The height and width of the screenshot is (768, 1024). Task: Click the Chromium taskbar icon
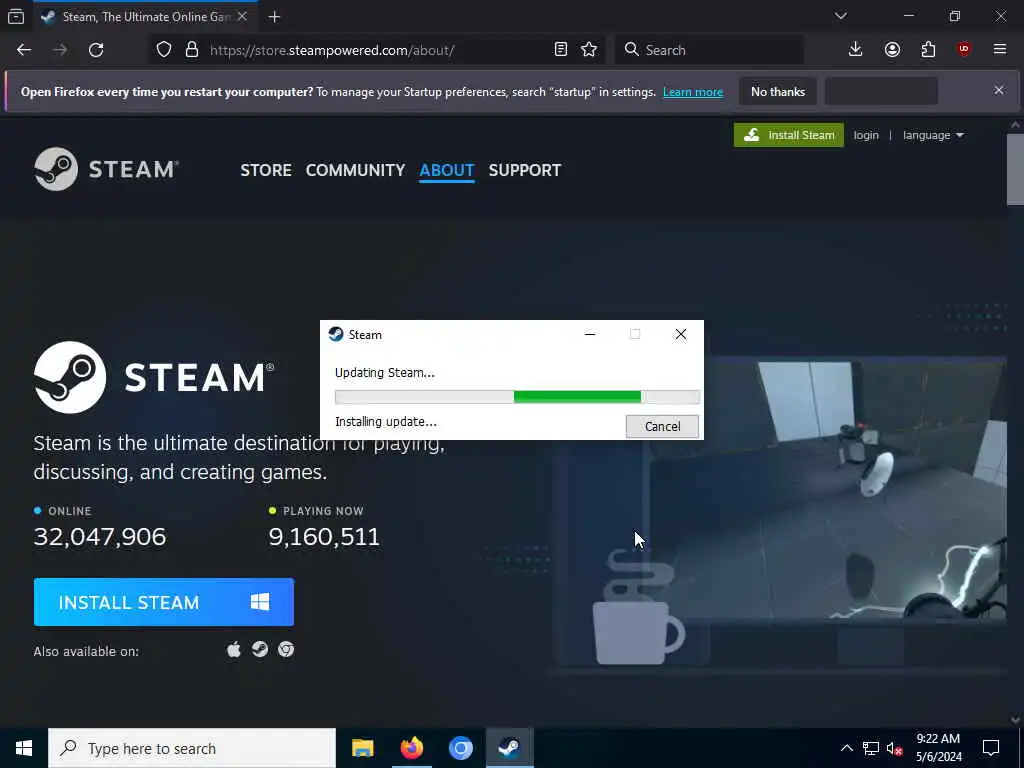click(460, 748)
